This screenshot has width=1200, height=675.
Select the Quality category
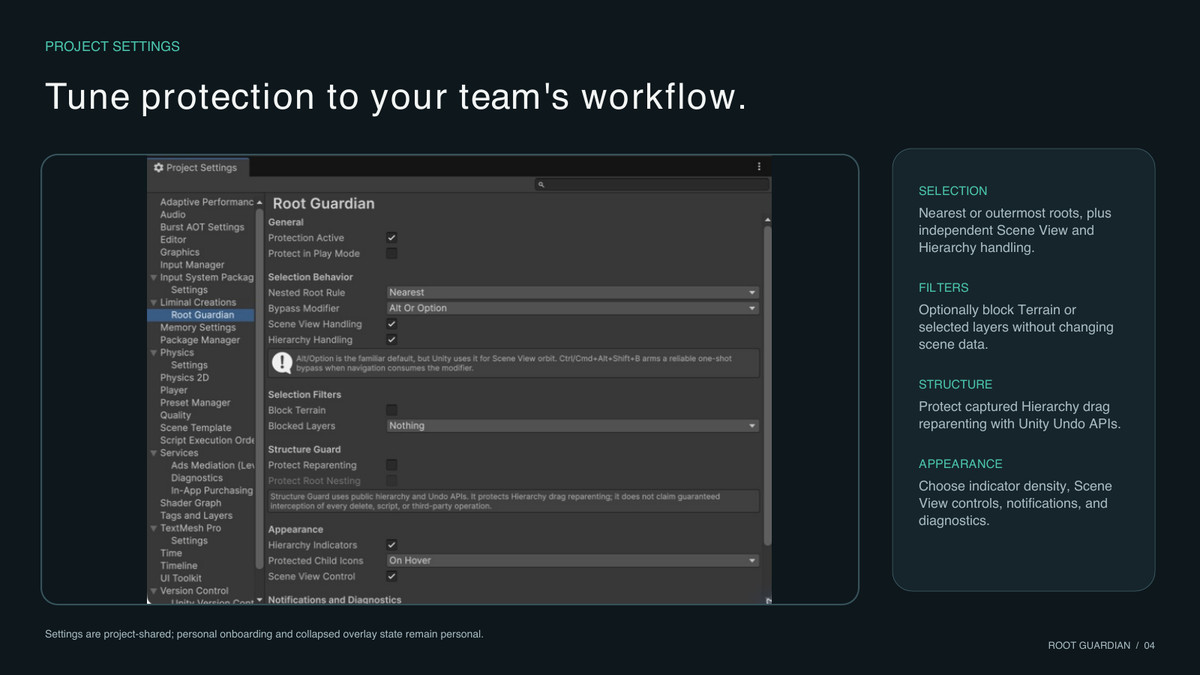pyautogui.click(x=175, y=415)
